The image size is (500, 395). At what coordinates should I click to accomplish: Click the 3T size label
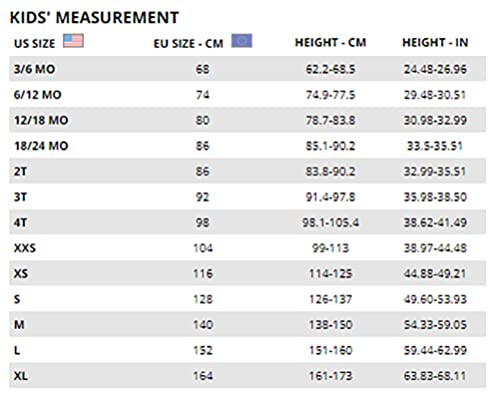[20, 197]
